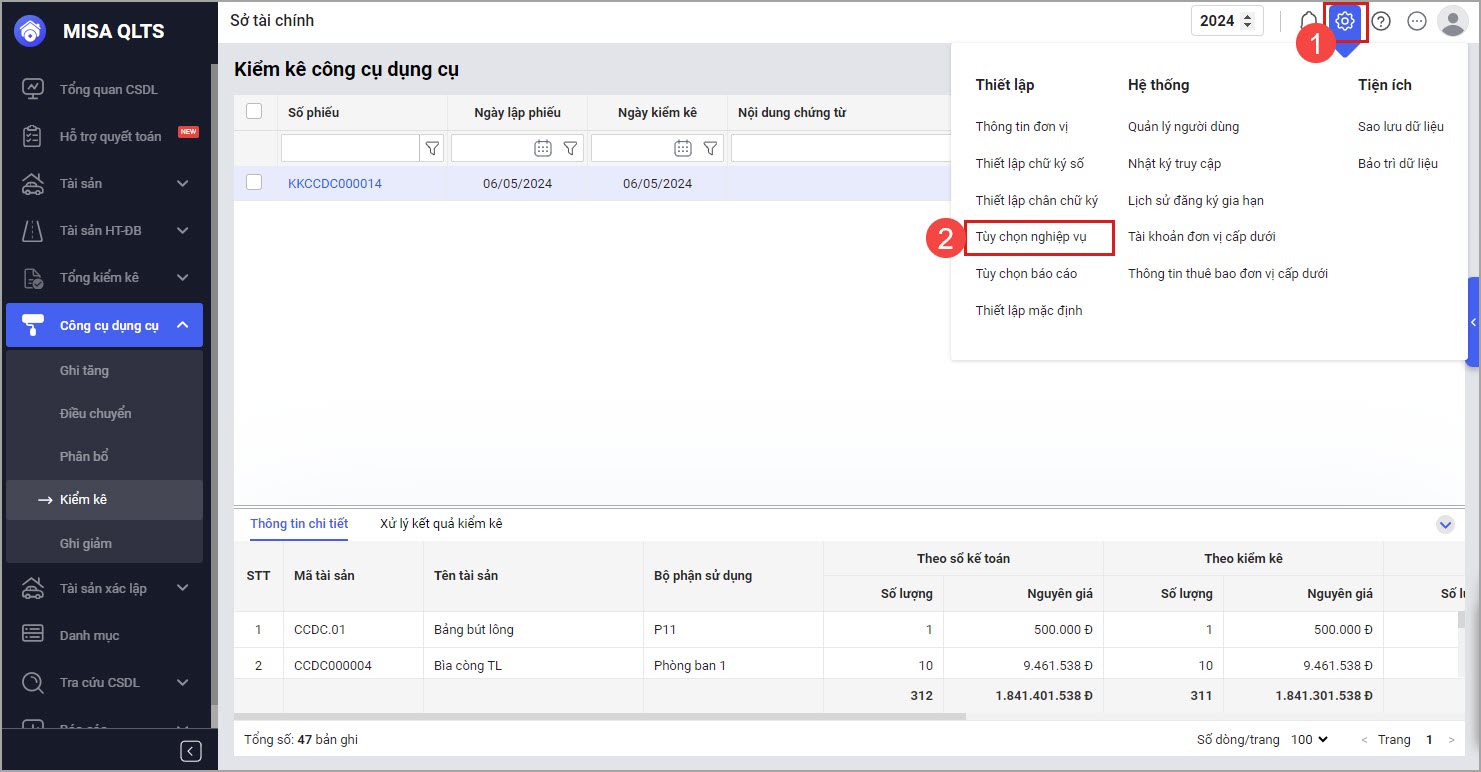Screen dimensions: 1481x772
Task: Select Tùy chọn nghiệp vụ menu item
Action: click(x=1030, y=237)
